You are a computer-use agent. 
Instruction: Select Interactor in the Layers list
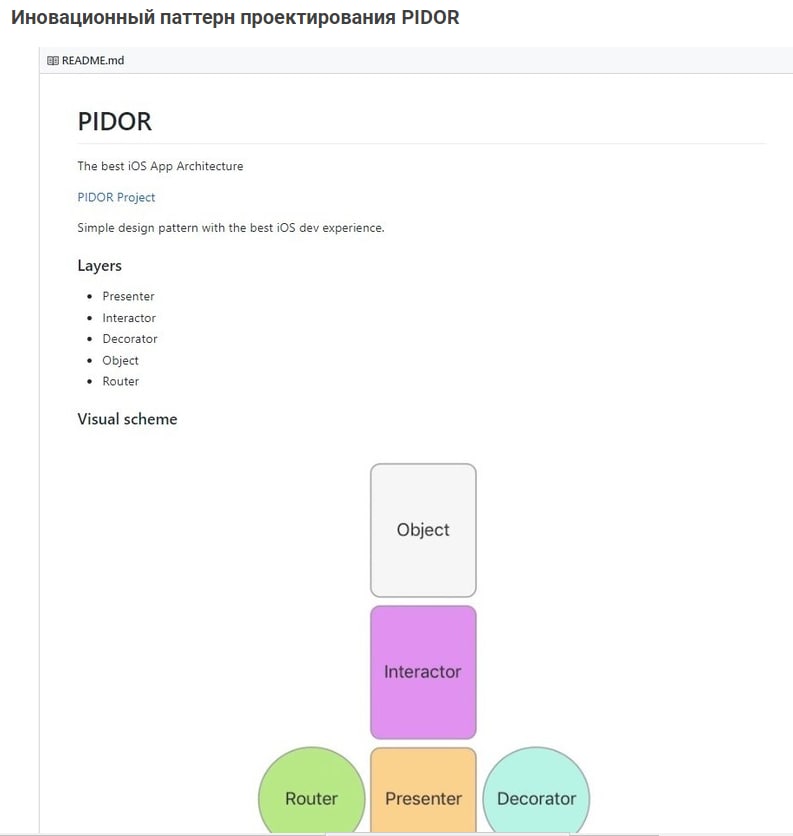coord(129,318)
